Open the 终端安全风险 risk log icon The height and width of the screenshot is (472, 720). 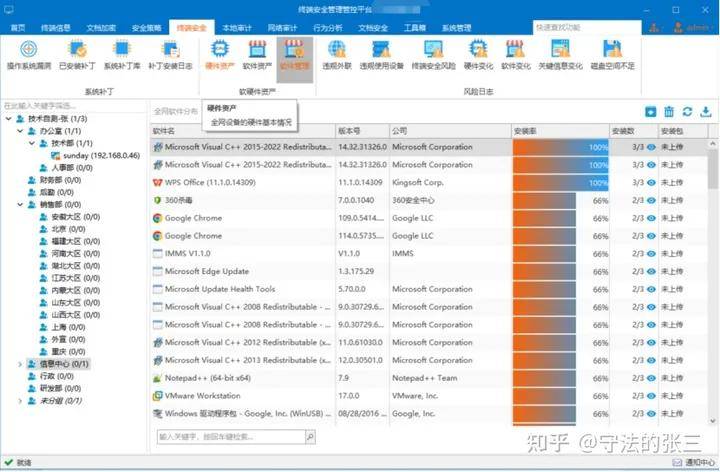433,55
